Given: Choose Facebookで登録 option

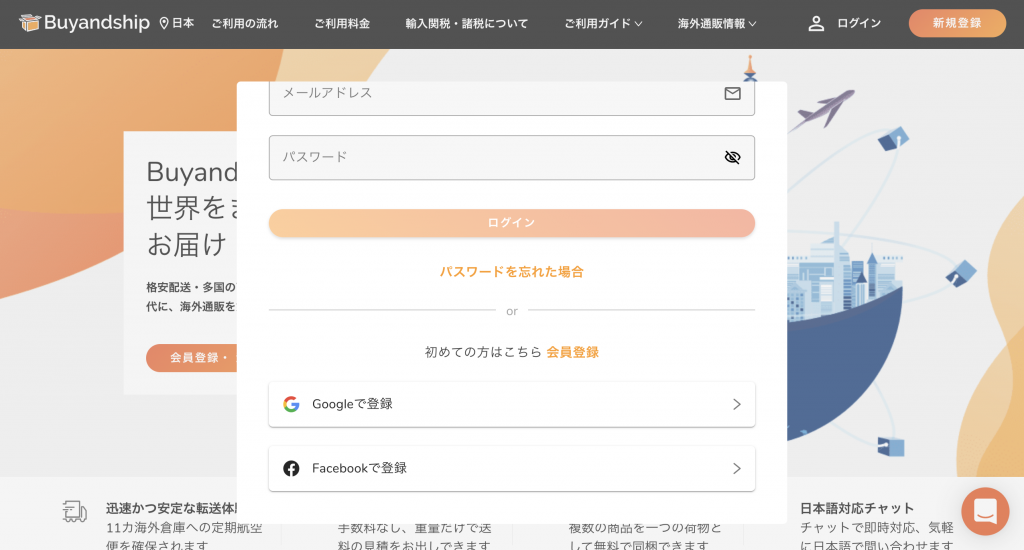Looking at the screenshot, I should [511, 468].
